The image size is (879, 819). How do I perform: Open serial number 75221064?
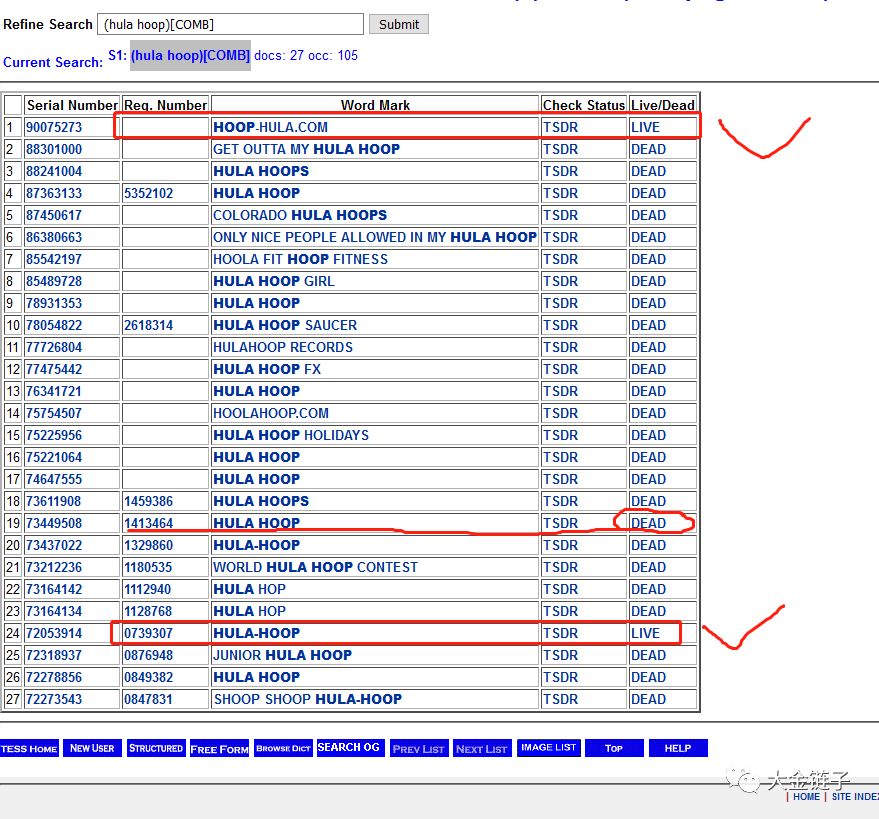point(54,457)
